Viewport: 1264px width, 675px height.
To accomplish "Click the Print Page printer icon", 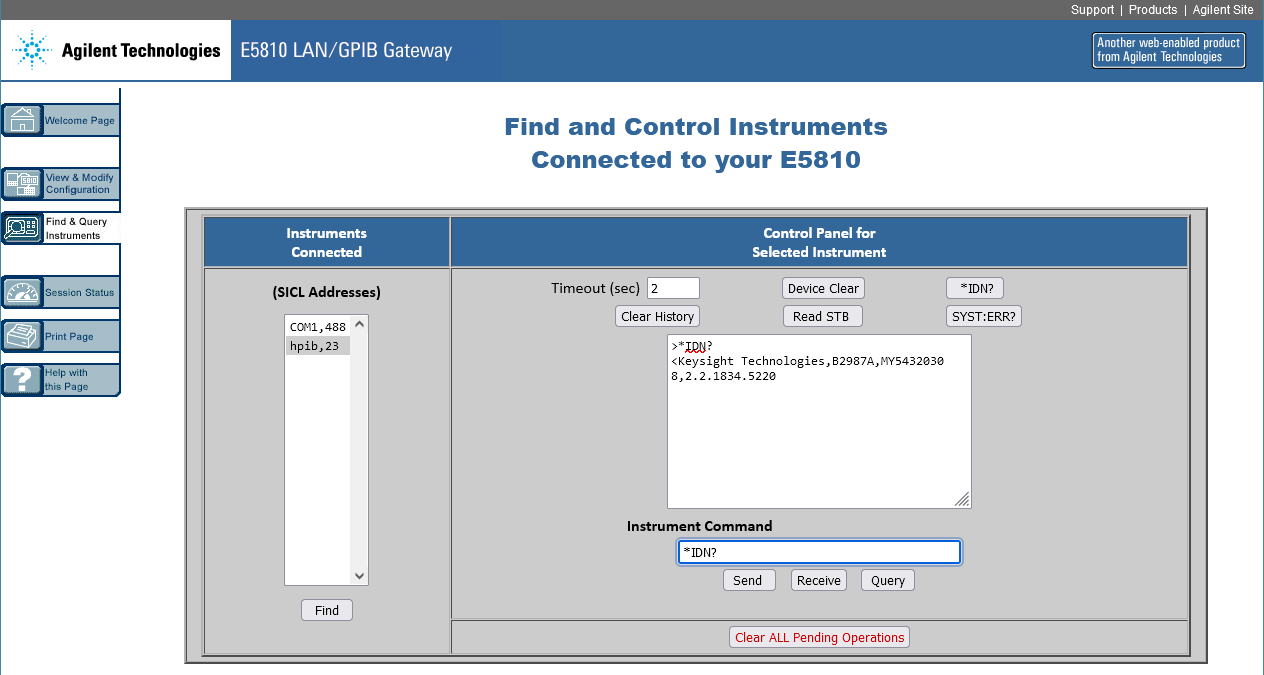I will pos(21,336).
